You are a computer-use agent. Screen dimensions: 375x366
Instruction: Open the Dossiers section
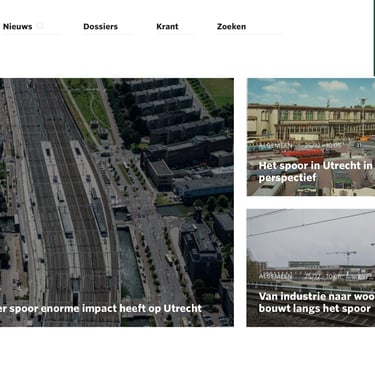point(100,27)
